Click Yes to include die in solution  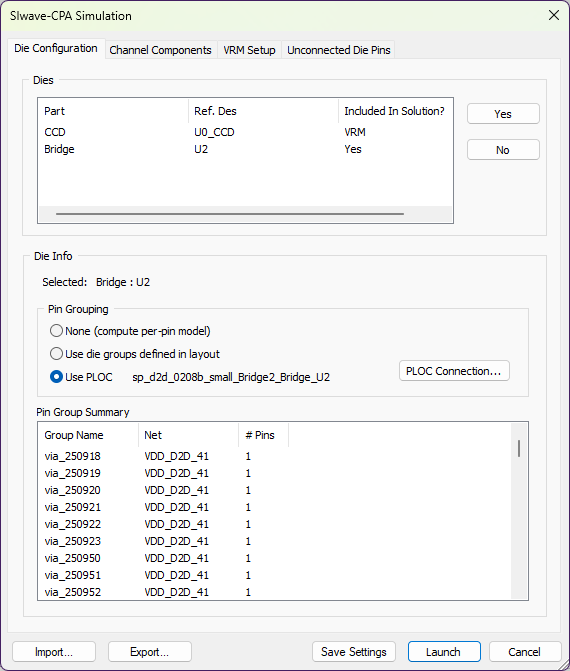pyautogui.click(x=503, y=114)
